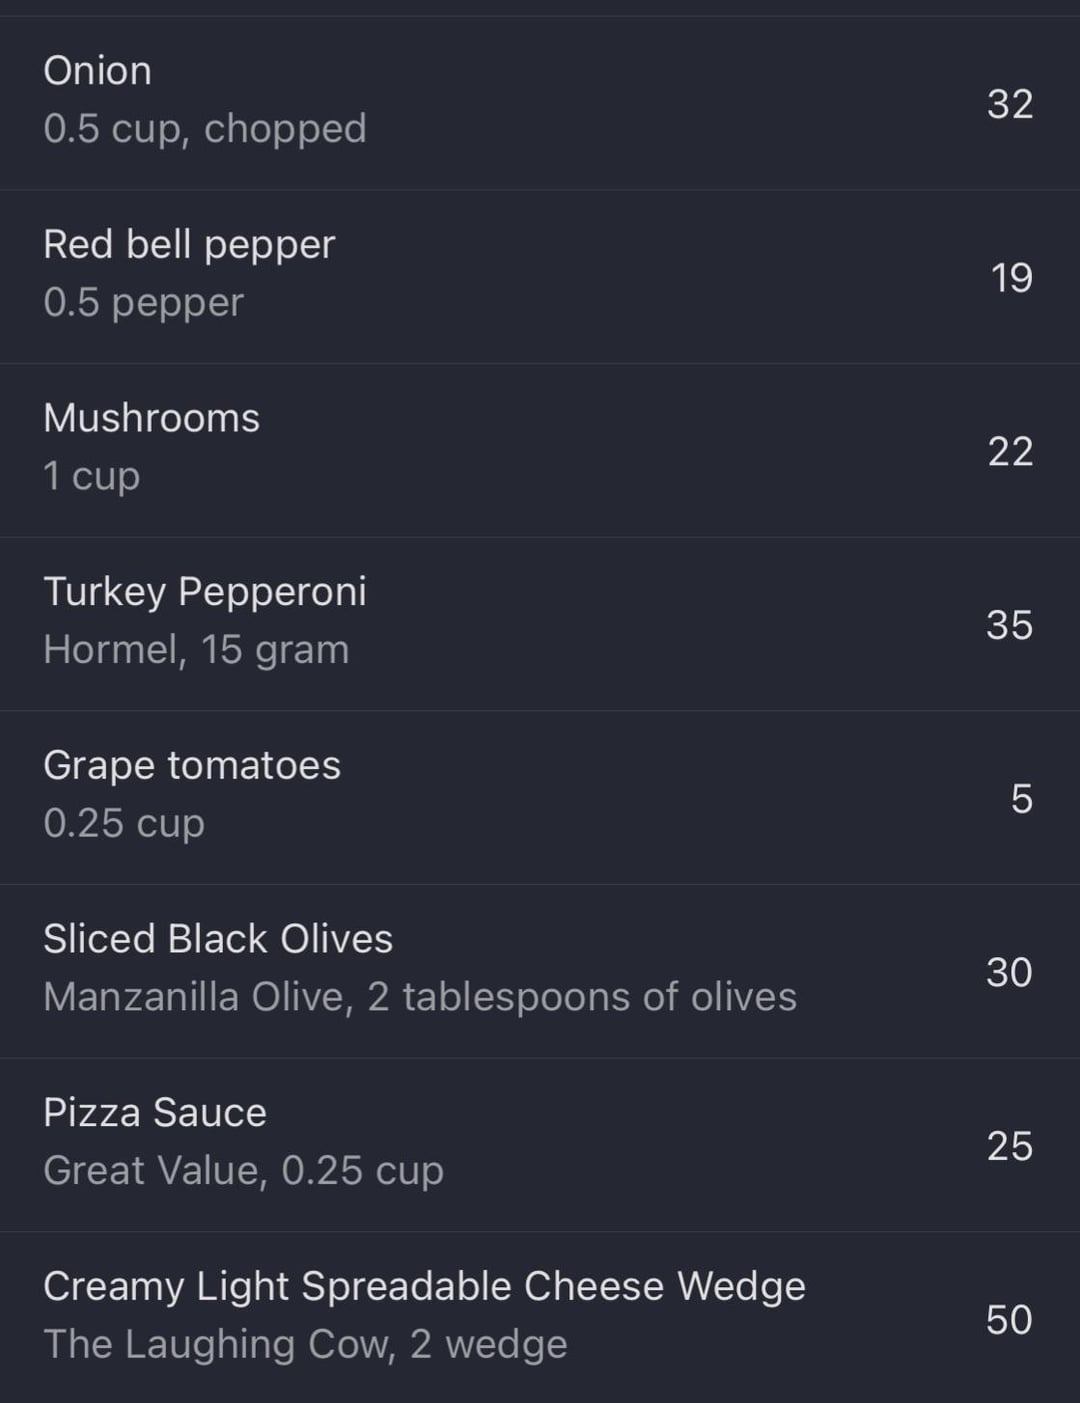
Task: Select the Sliced Black Olives entry
Action: [540, 971]
